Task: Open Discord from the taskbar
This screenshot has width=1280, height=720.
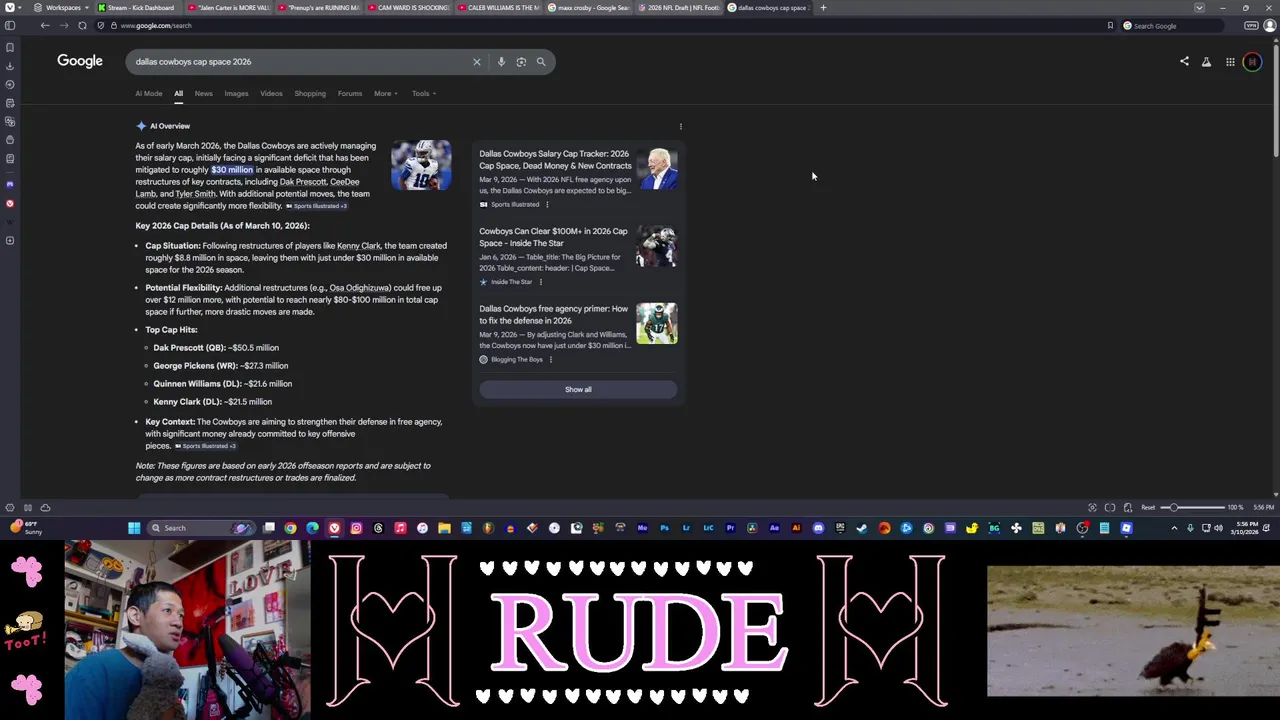Action: pos(818,528)
